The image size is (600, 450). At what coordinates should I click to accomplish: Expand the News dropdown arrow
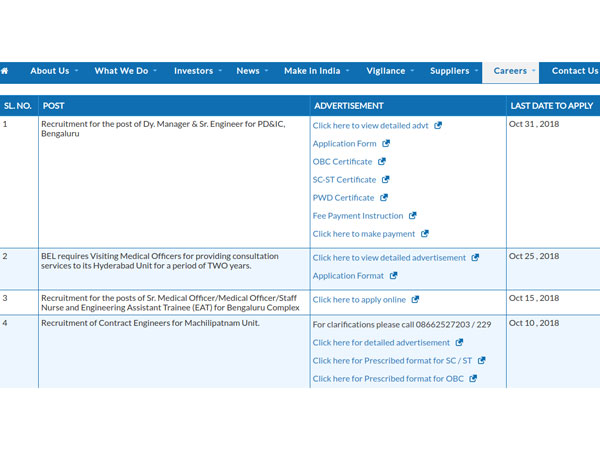[266, 70]
